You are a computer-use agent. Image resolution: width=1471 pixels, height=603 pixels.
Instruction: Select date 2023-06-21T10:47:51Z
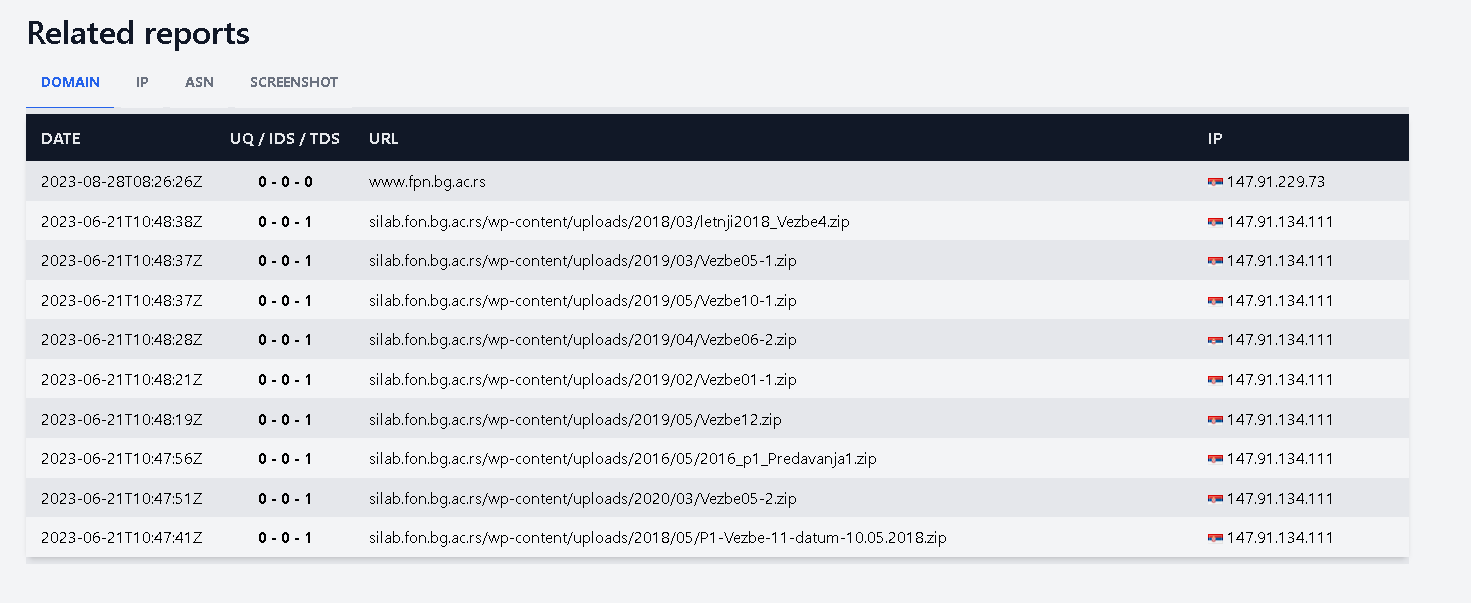click(122, 499)
